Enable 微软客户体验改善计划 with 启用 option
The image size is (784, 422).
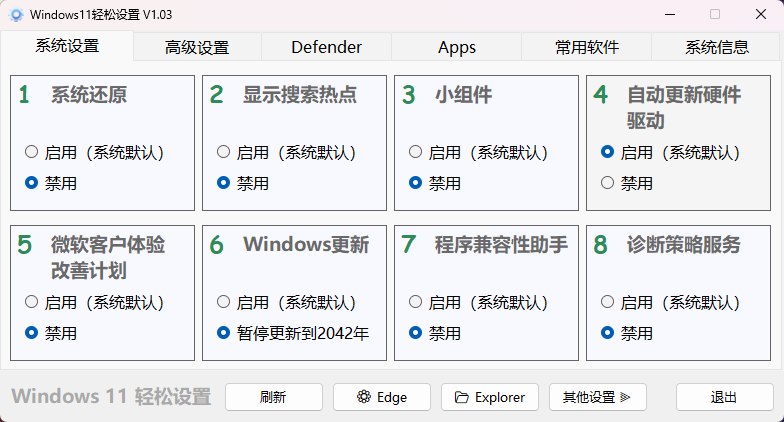point(94,302)
